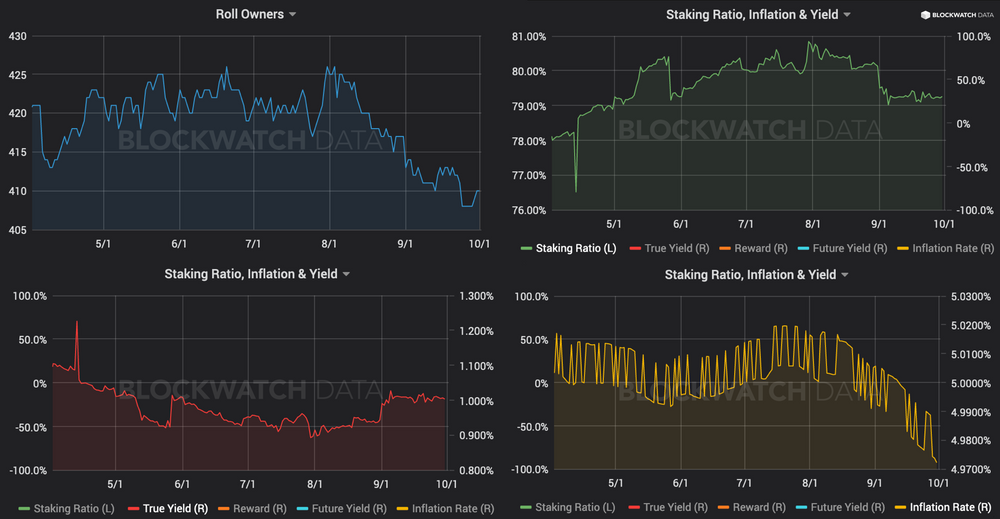Expand the title menu above the red True Yield chart
Screen dimensions: 1000x519
pos(256,274)
